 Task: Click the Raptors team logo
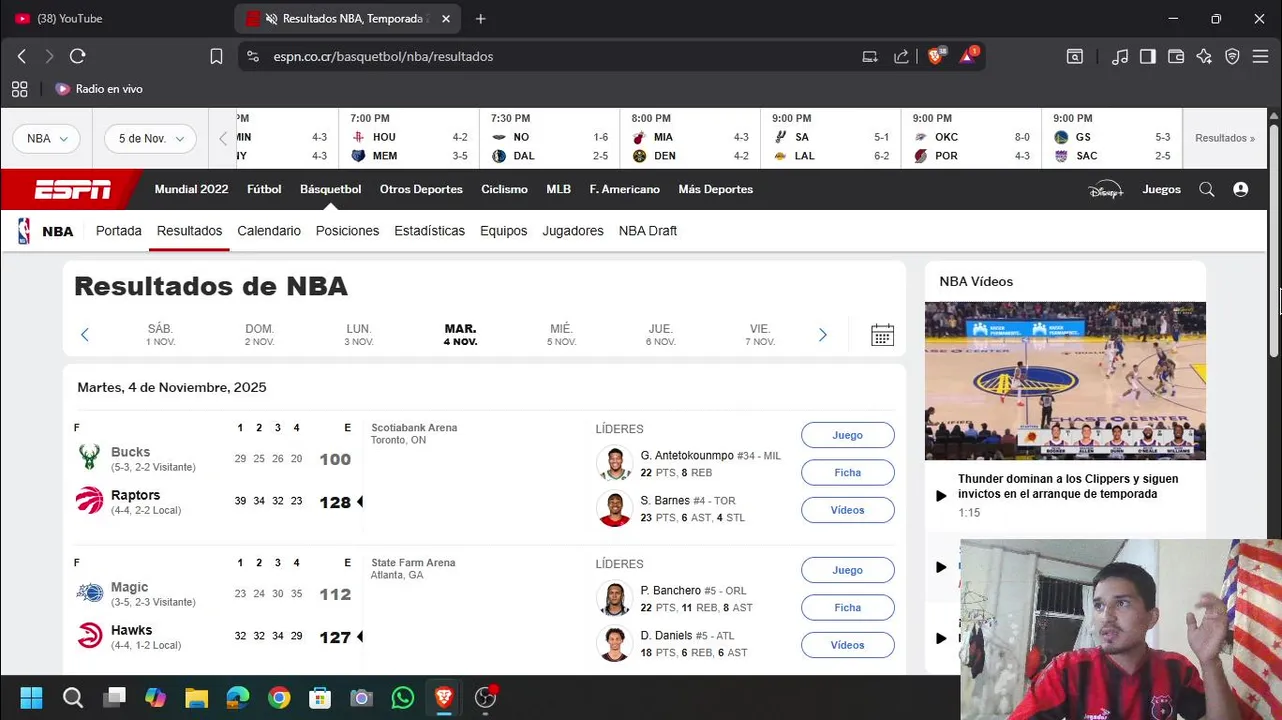pos(90,500)
